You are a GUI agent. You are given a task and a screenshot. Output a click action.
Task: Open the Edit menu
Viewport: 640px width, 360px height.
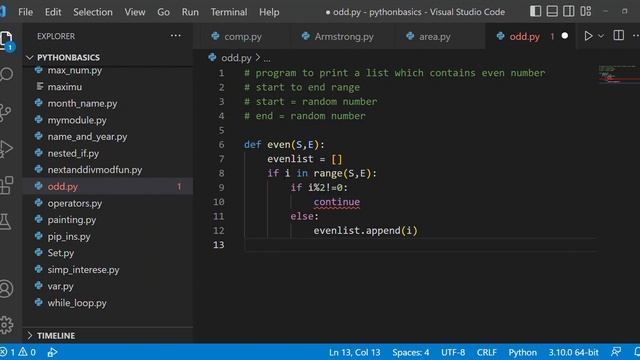pyautogui.click(x=53, y=12)
